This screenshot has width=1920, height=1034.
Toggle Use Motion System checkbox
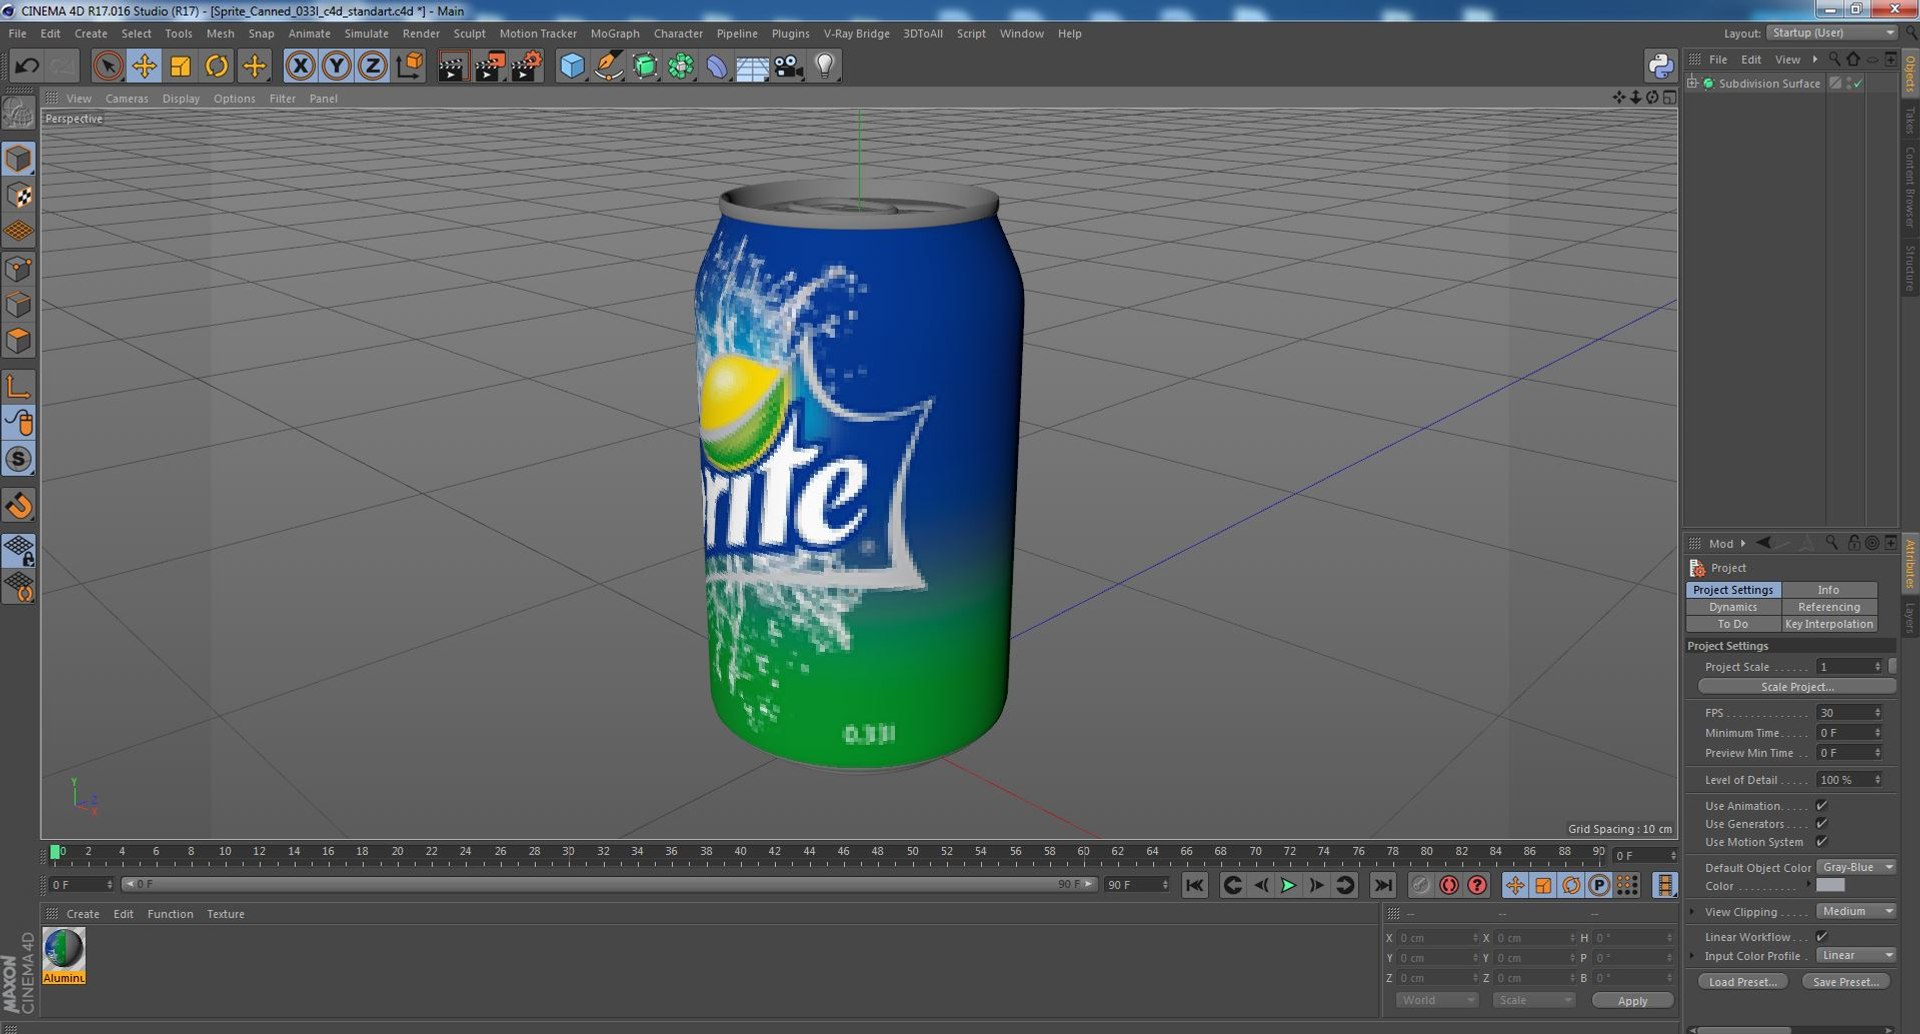pyautogui.click(x=1821, y=842)
